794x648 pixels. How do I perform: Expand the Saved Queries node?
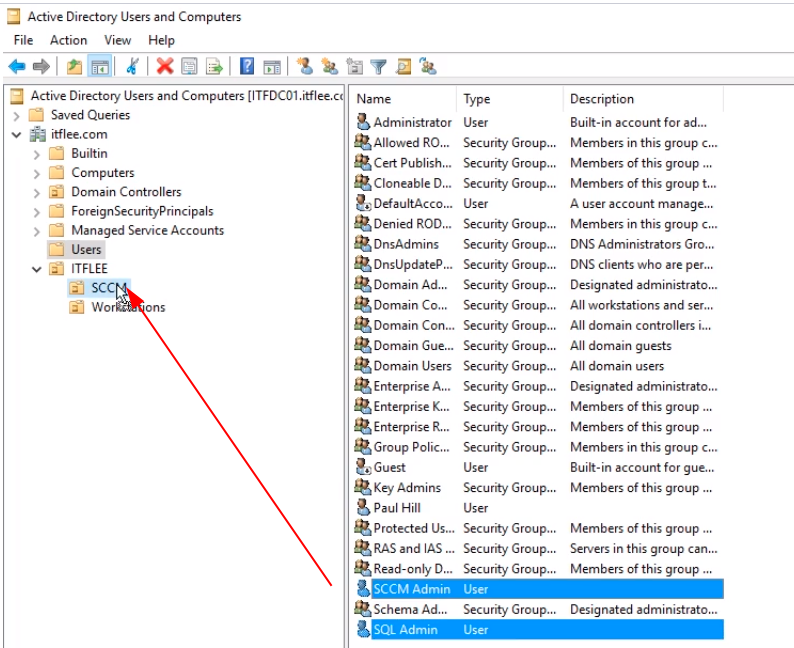pos(17,115)
